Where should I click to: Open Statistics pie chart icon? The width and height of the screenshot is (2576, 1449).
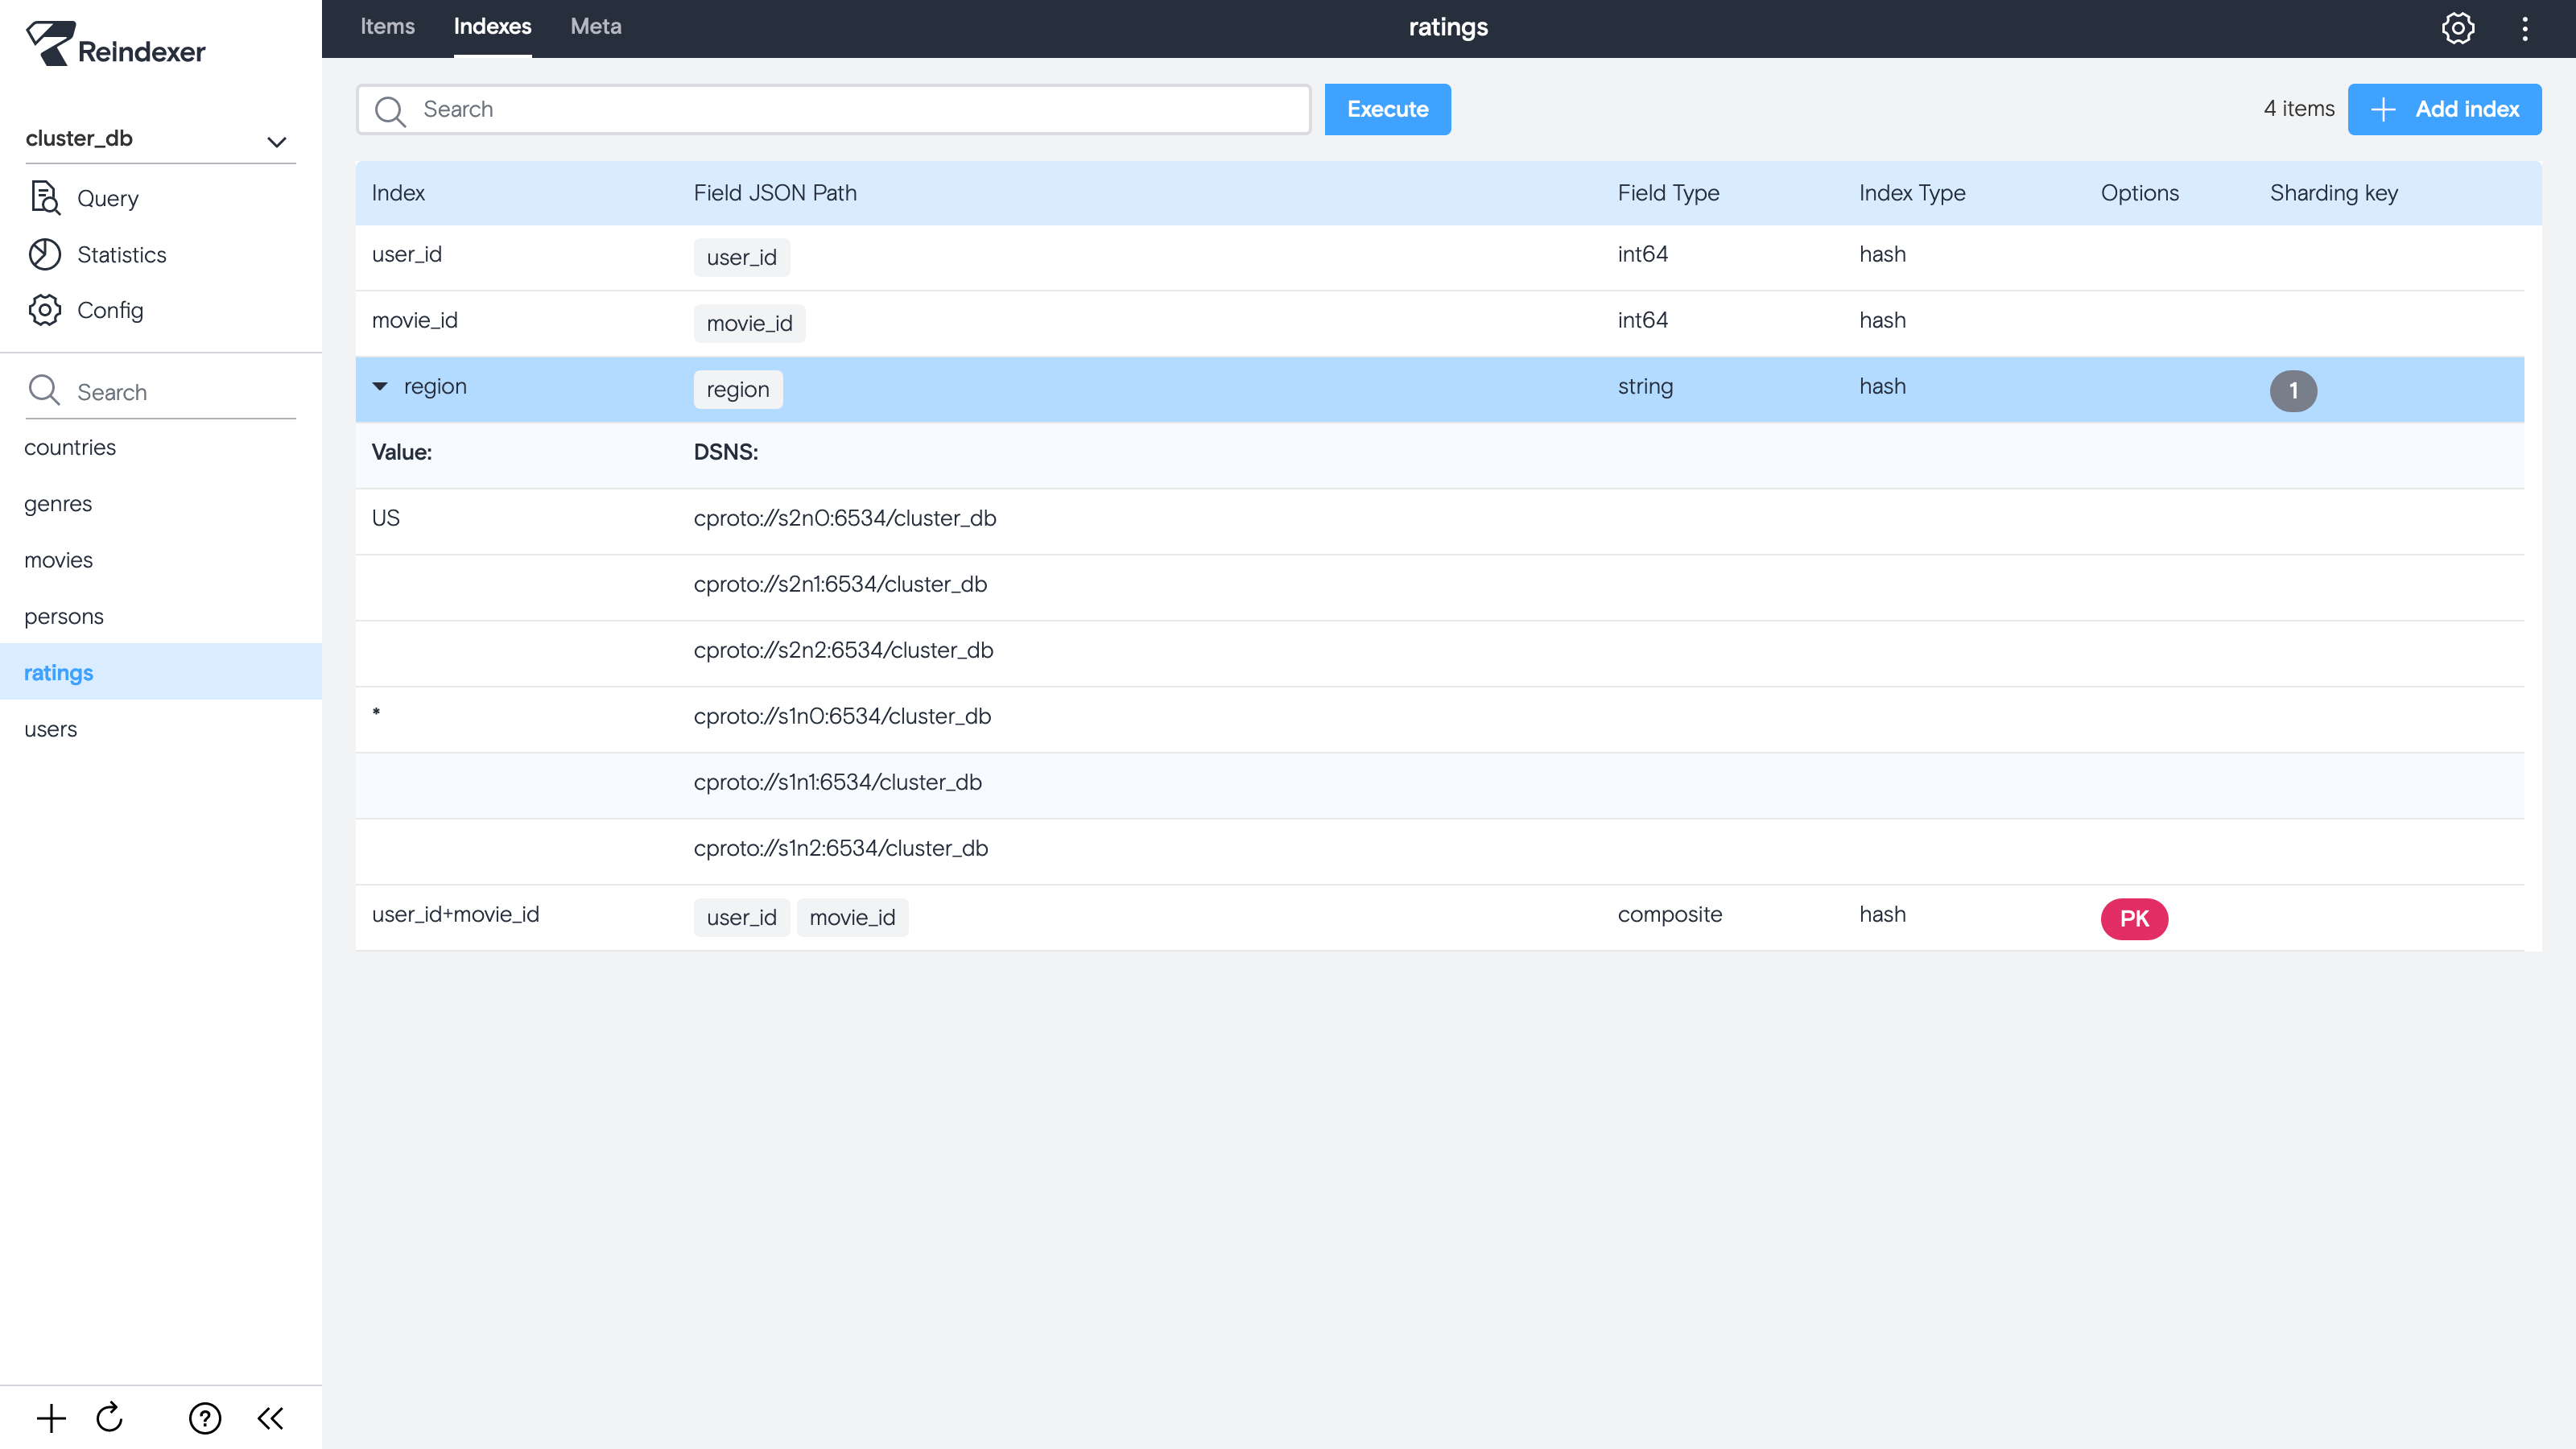(45, 254)
